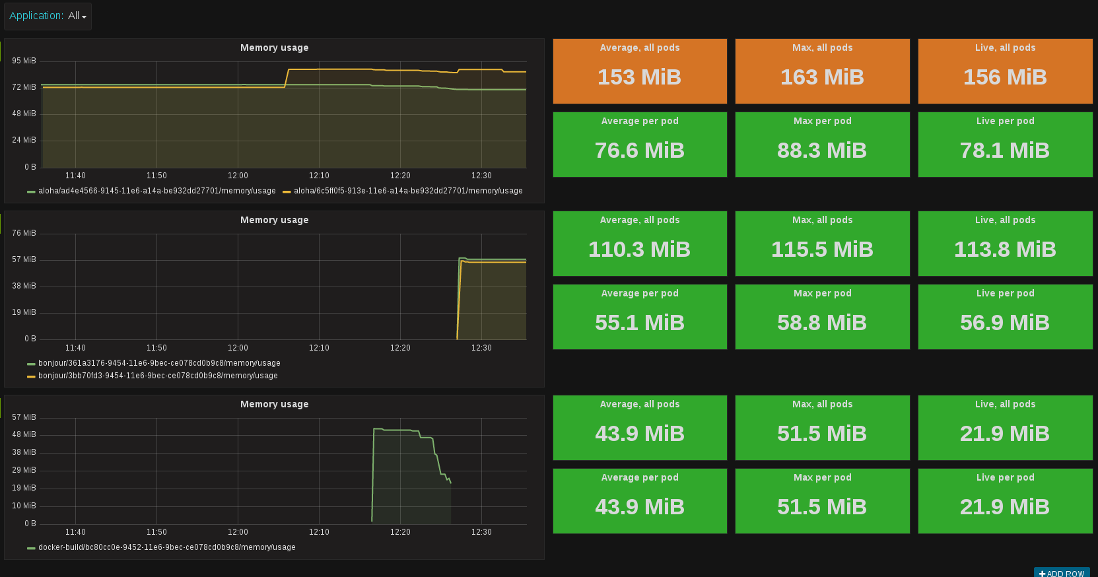
Task: Toggle the bonjour/3bb70fd3 legend series label
Action: pyautogui.click(x=158, y=376)
